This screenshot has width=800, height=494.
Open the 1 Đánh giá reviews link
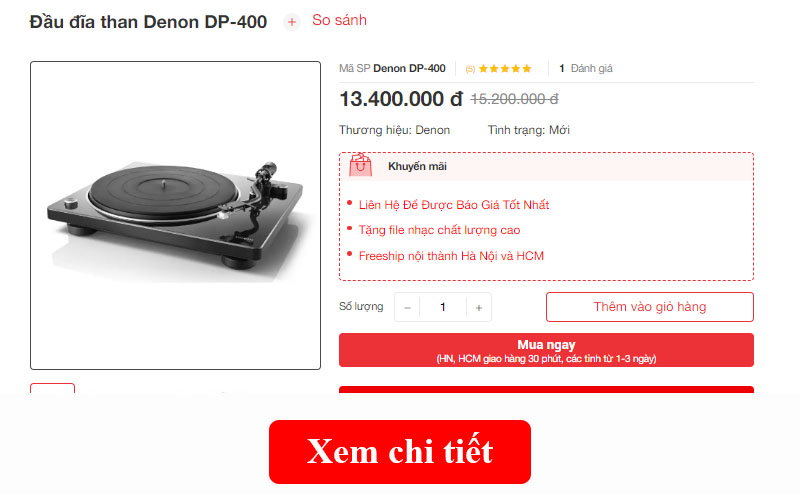pyautogui.click(x=585, y=68)
